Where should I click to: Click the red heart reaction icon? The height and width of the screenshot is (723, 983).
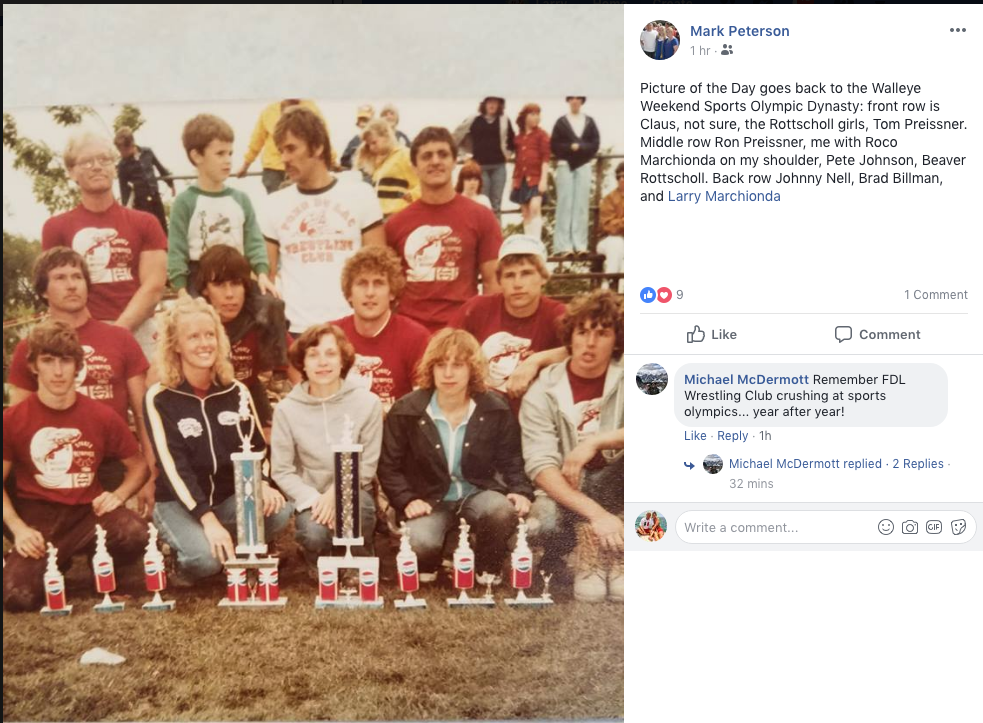click(664, 295)
